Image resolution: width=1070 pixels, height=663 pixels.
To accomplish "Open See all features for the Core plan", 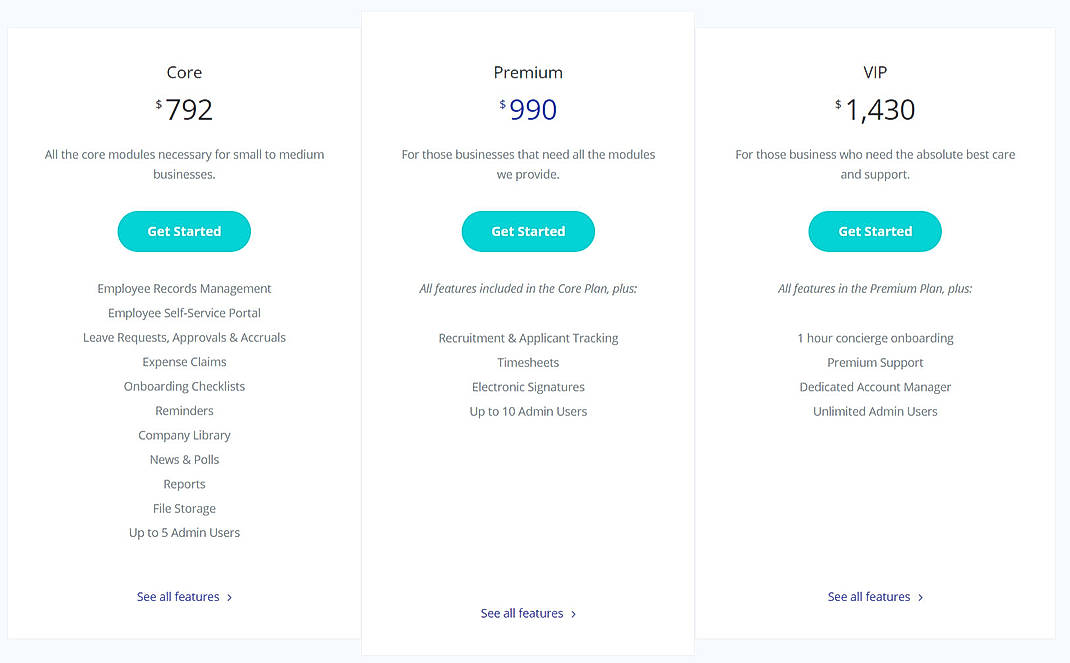I will click(177, 596).
